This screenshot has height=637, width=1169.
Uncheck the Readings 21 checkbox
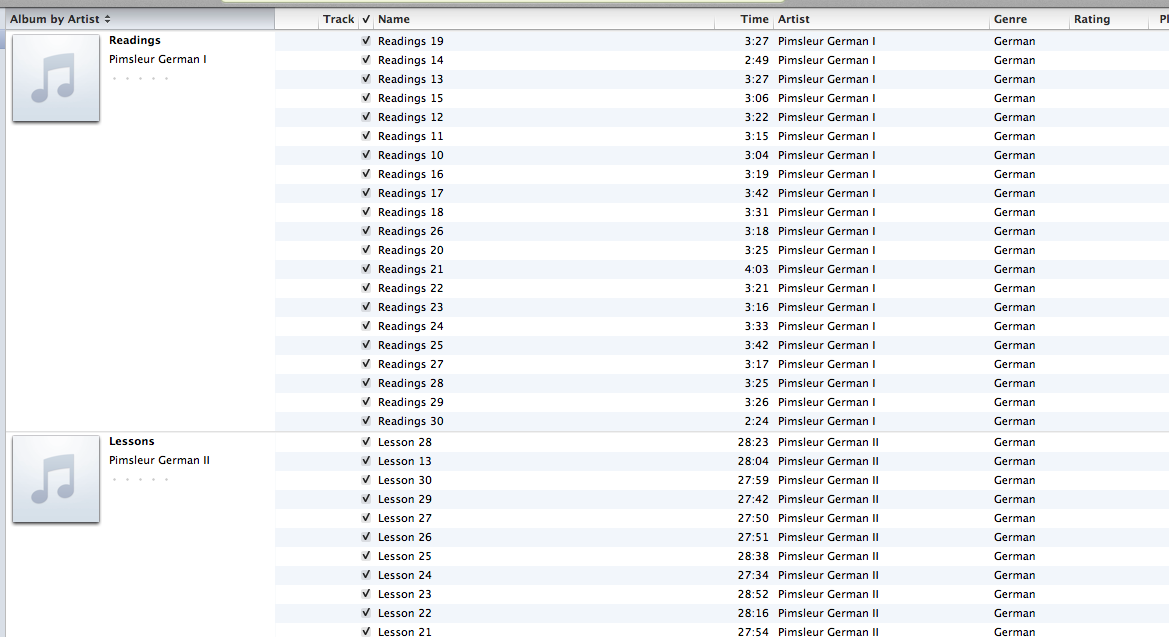pyautogui.click(x=366, y=269)
